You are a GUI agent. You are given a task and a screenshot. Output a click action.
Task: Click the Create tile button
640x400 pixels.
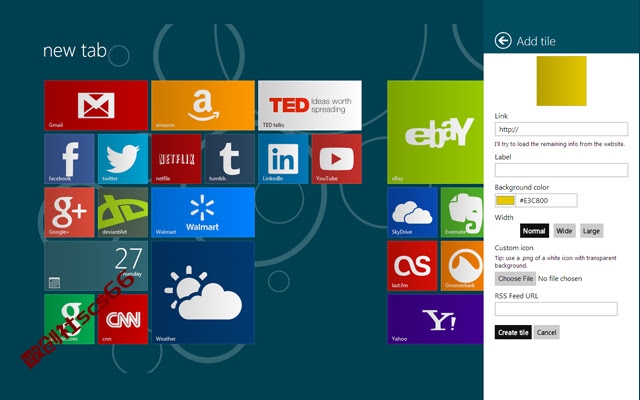(513, 332)
